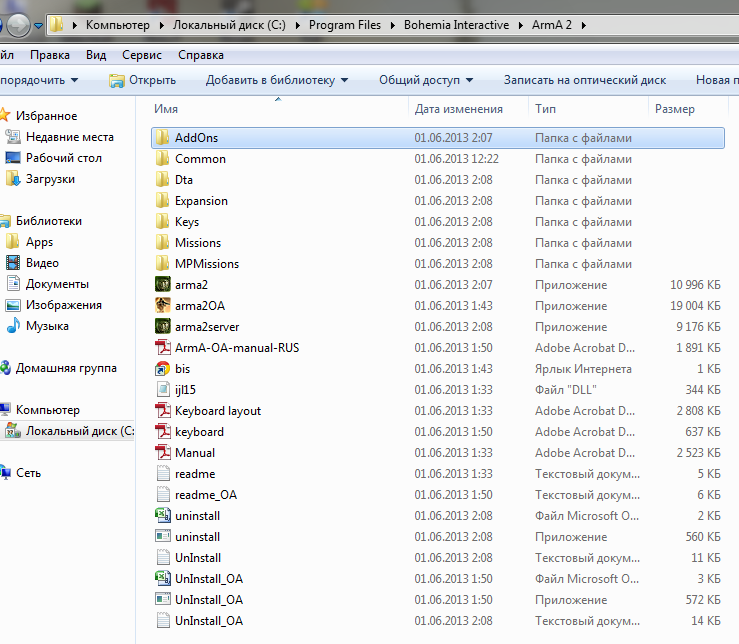The width and height of the screenshot is (739, 644).
Task: Open Локальный диск (C:) in sidebar
Action: tap(78, 431)
